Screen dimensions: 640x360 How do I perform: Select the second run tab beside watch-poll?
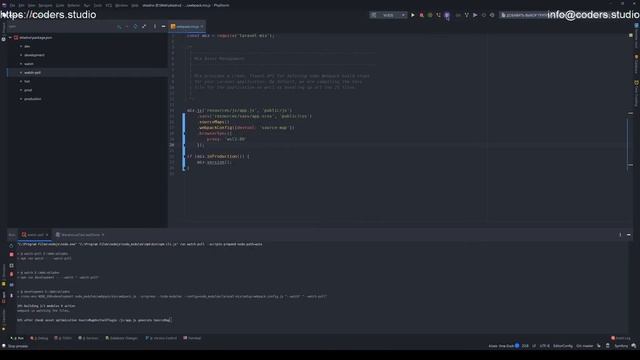click(x=80, y=235)
